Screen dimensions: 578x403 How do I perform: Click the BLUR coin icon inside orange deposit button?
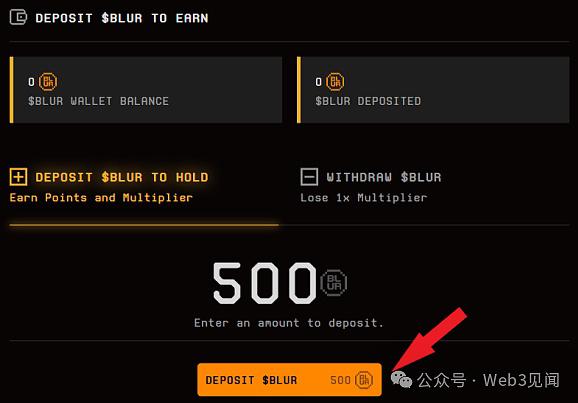point(364,380)
